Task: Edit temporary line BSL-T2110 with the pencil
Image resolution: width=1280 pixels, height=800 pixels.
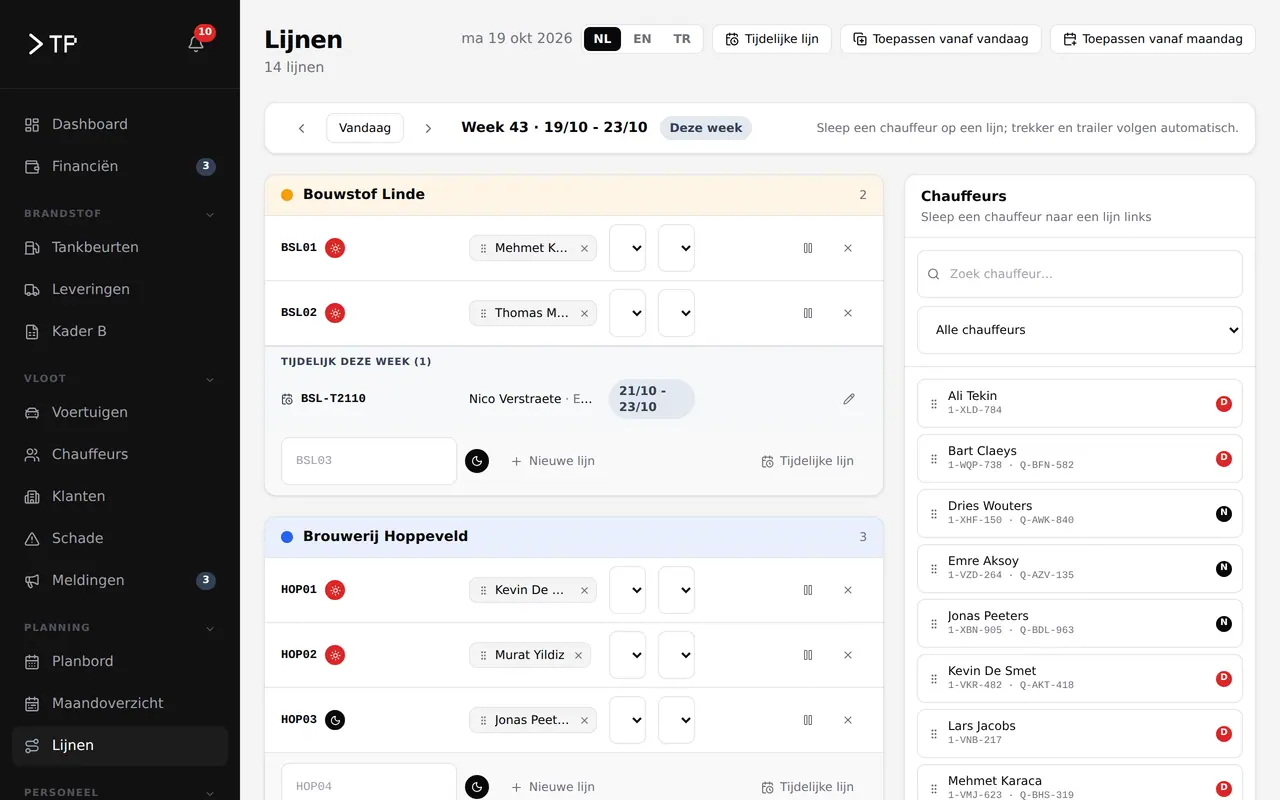Action: [x=849, y=399]
